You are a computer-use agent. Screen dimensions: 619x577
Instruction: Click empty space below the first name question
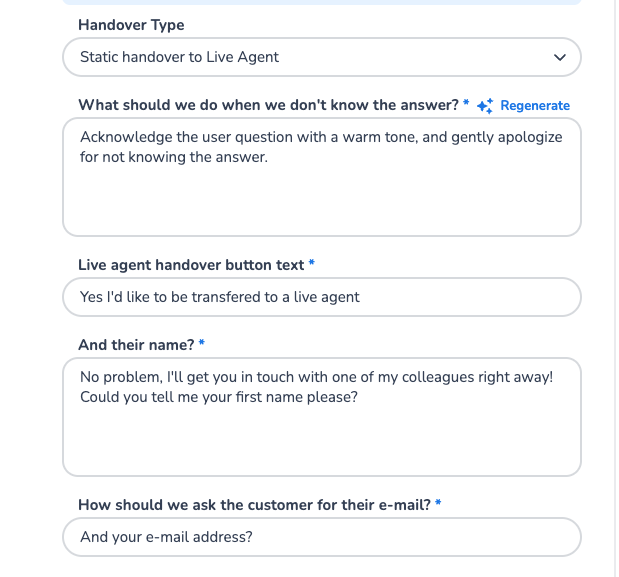pos(320,445)
